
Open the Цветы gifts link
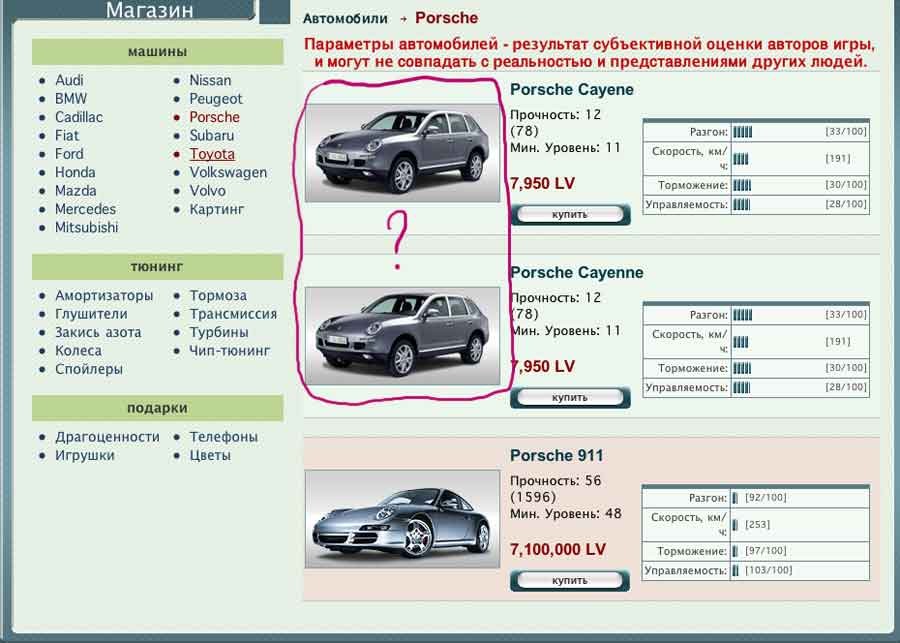[x=210, y=455]
